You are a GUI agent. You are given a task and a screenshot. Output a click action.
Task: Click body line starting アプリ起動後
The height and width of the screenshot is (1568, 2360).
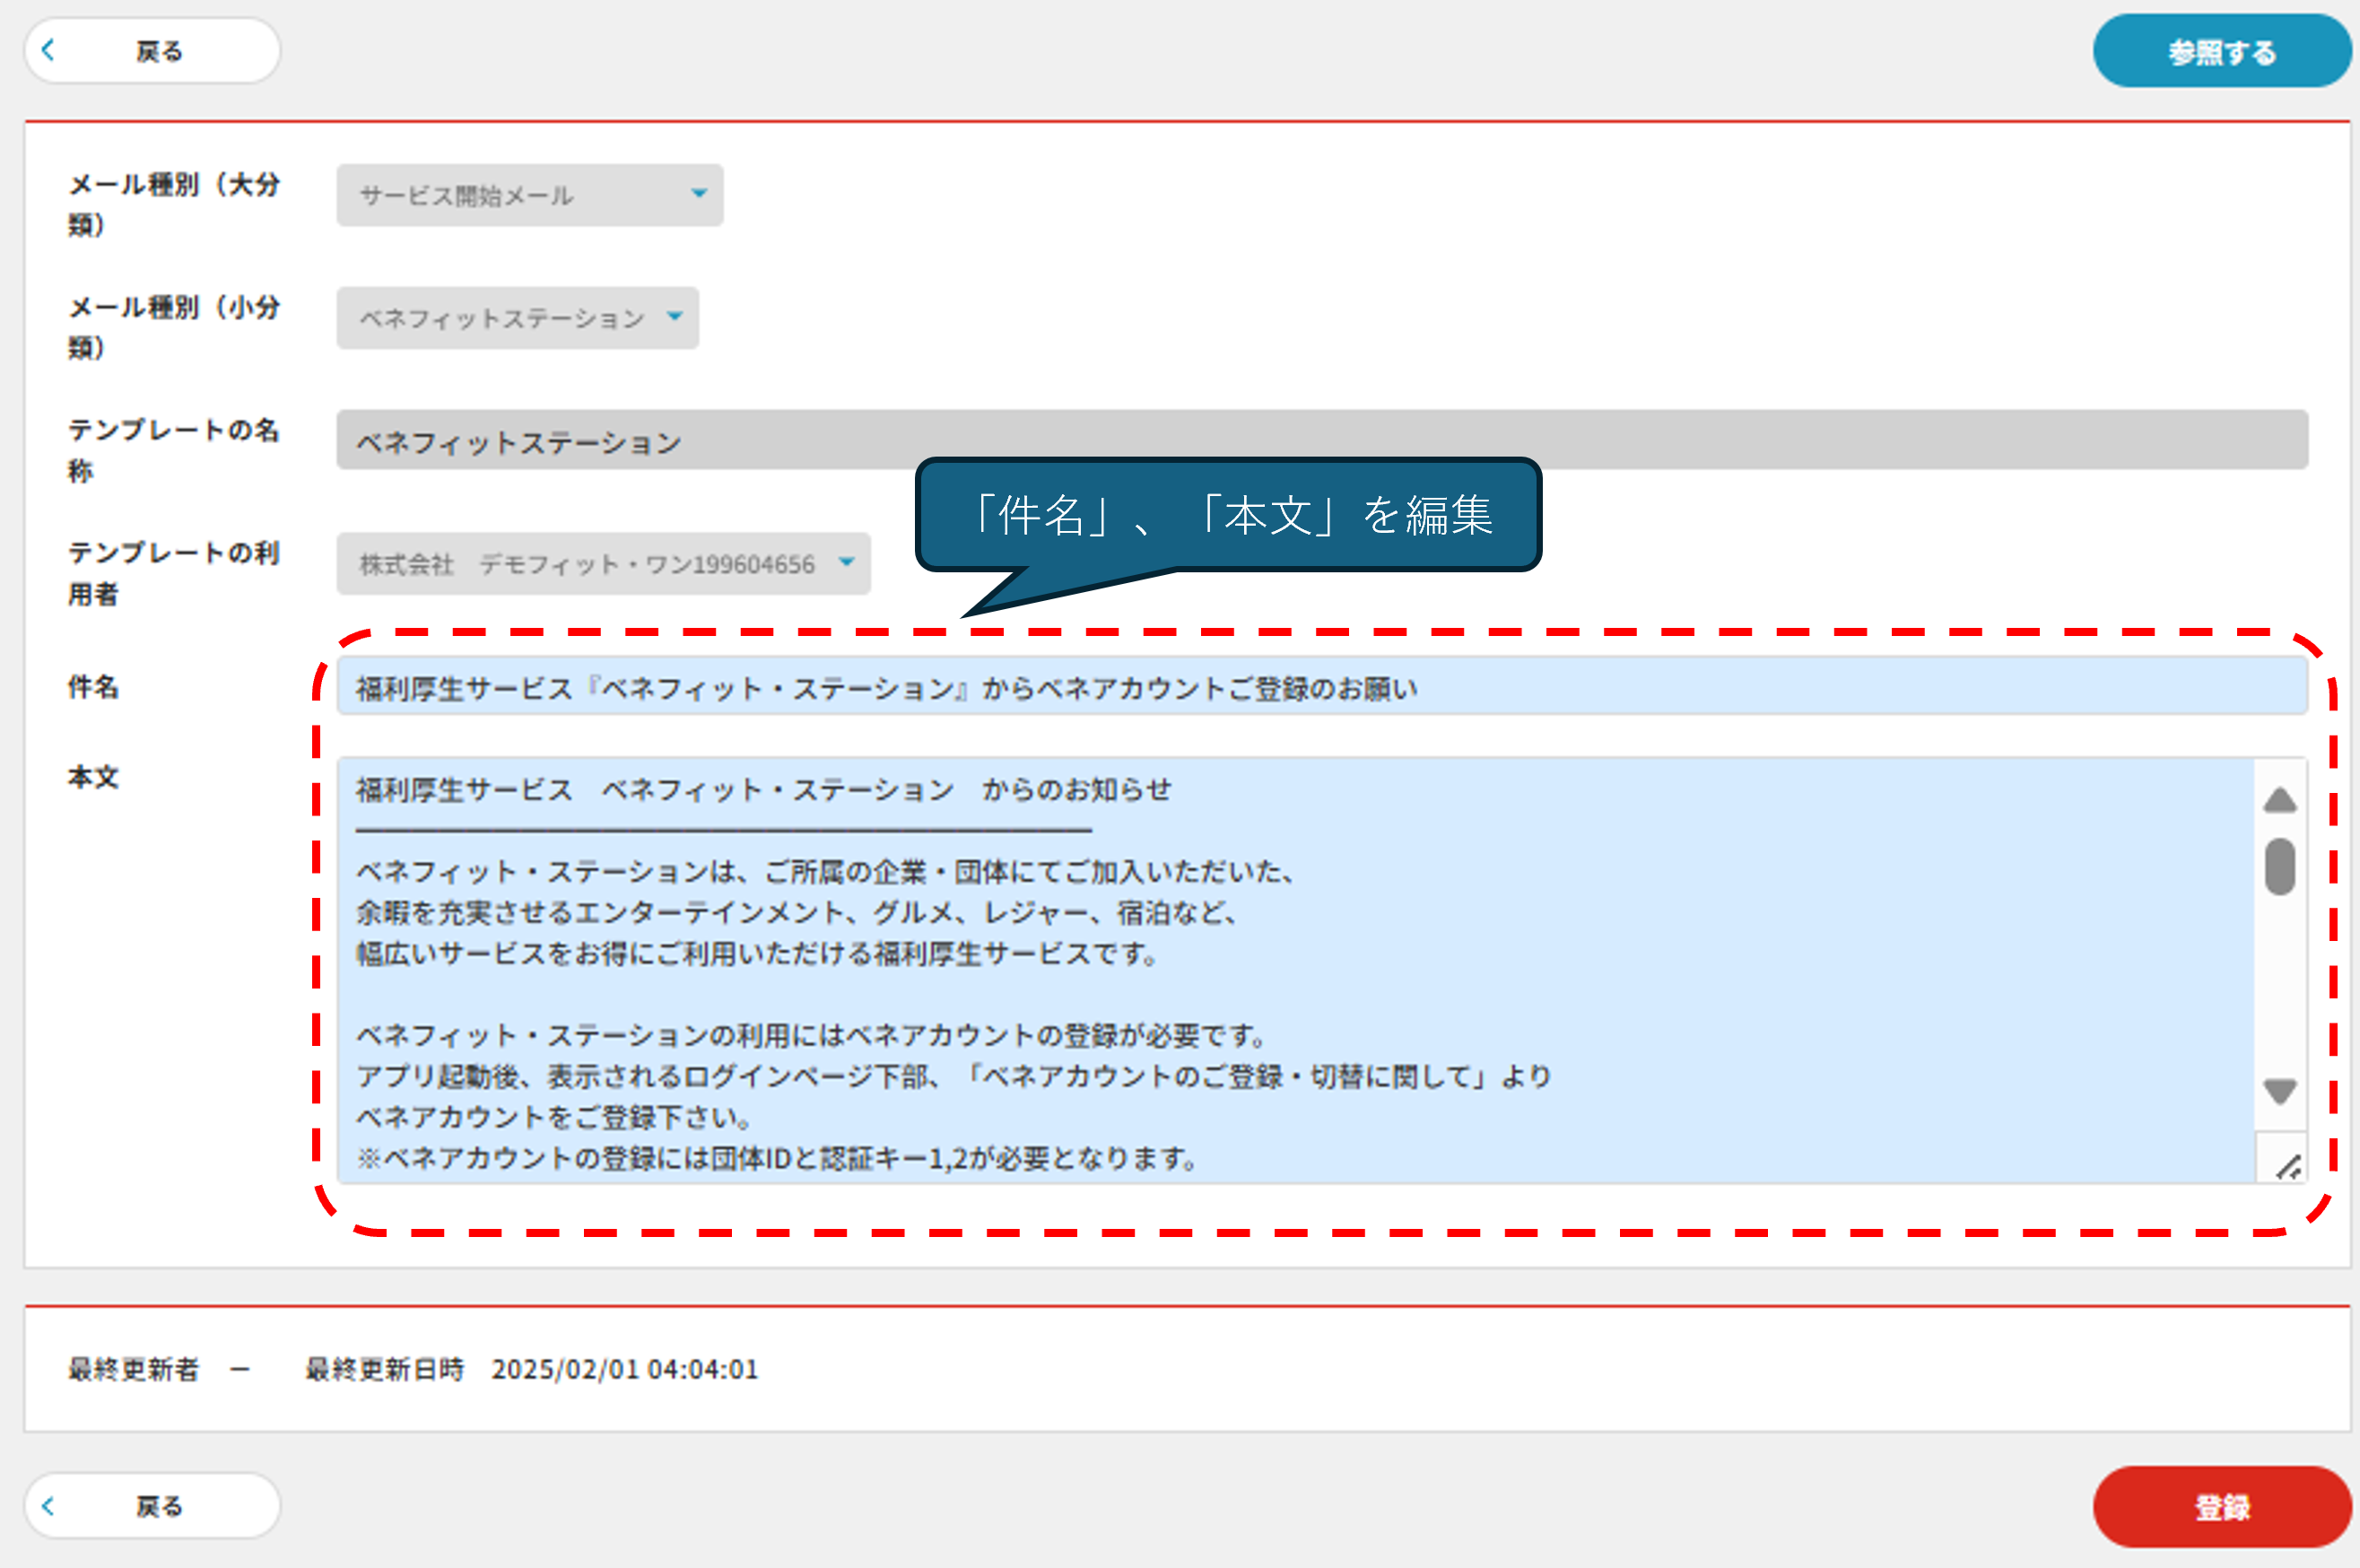pyautogui.click(x=953, y=1077)
